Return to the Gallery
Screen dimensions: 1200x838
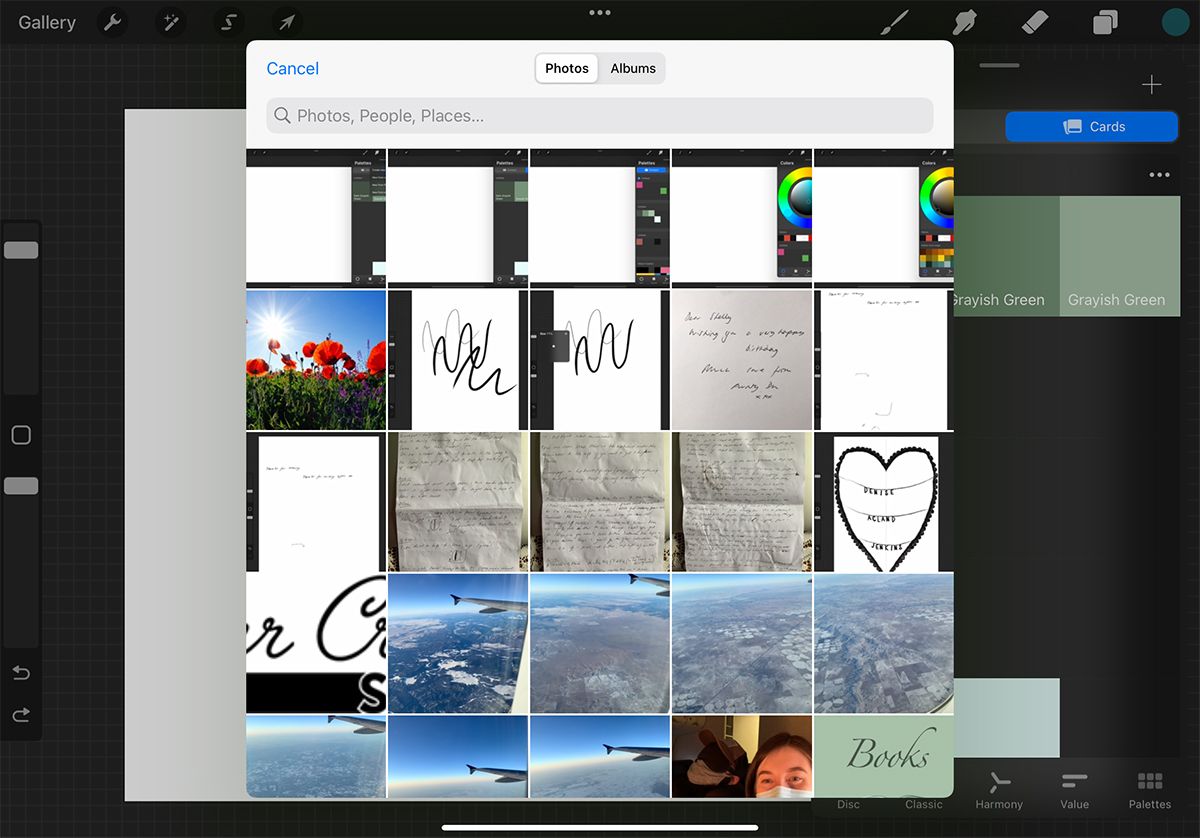(47, 22)
